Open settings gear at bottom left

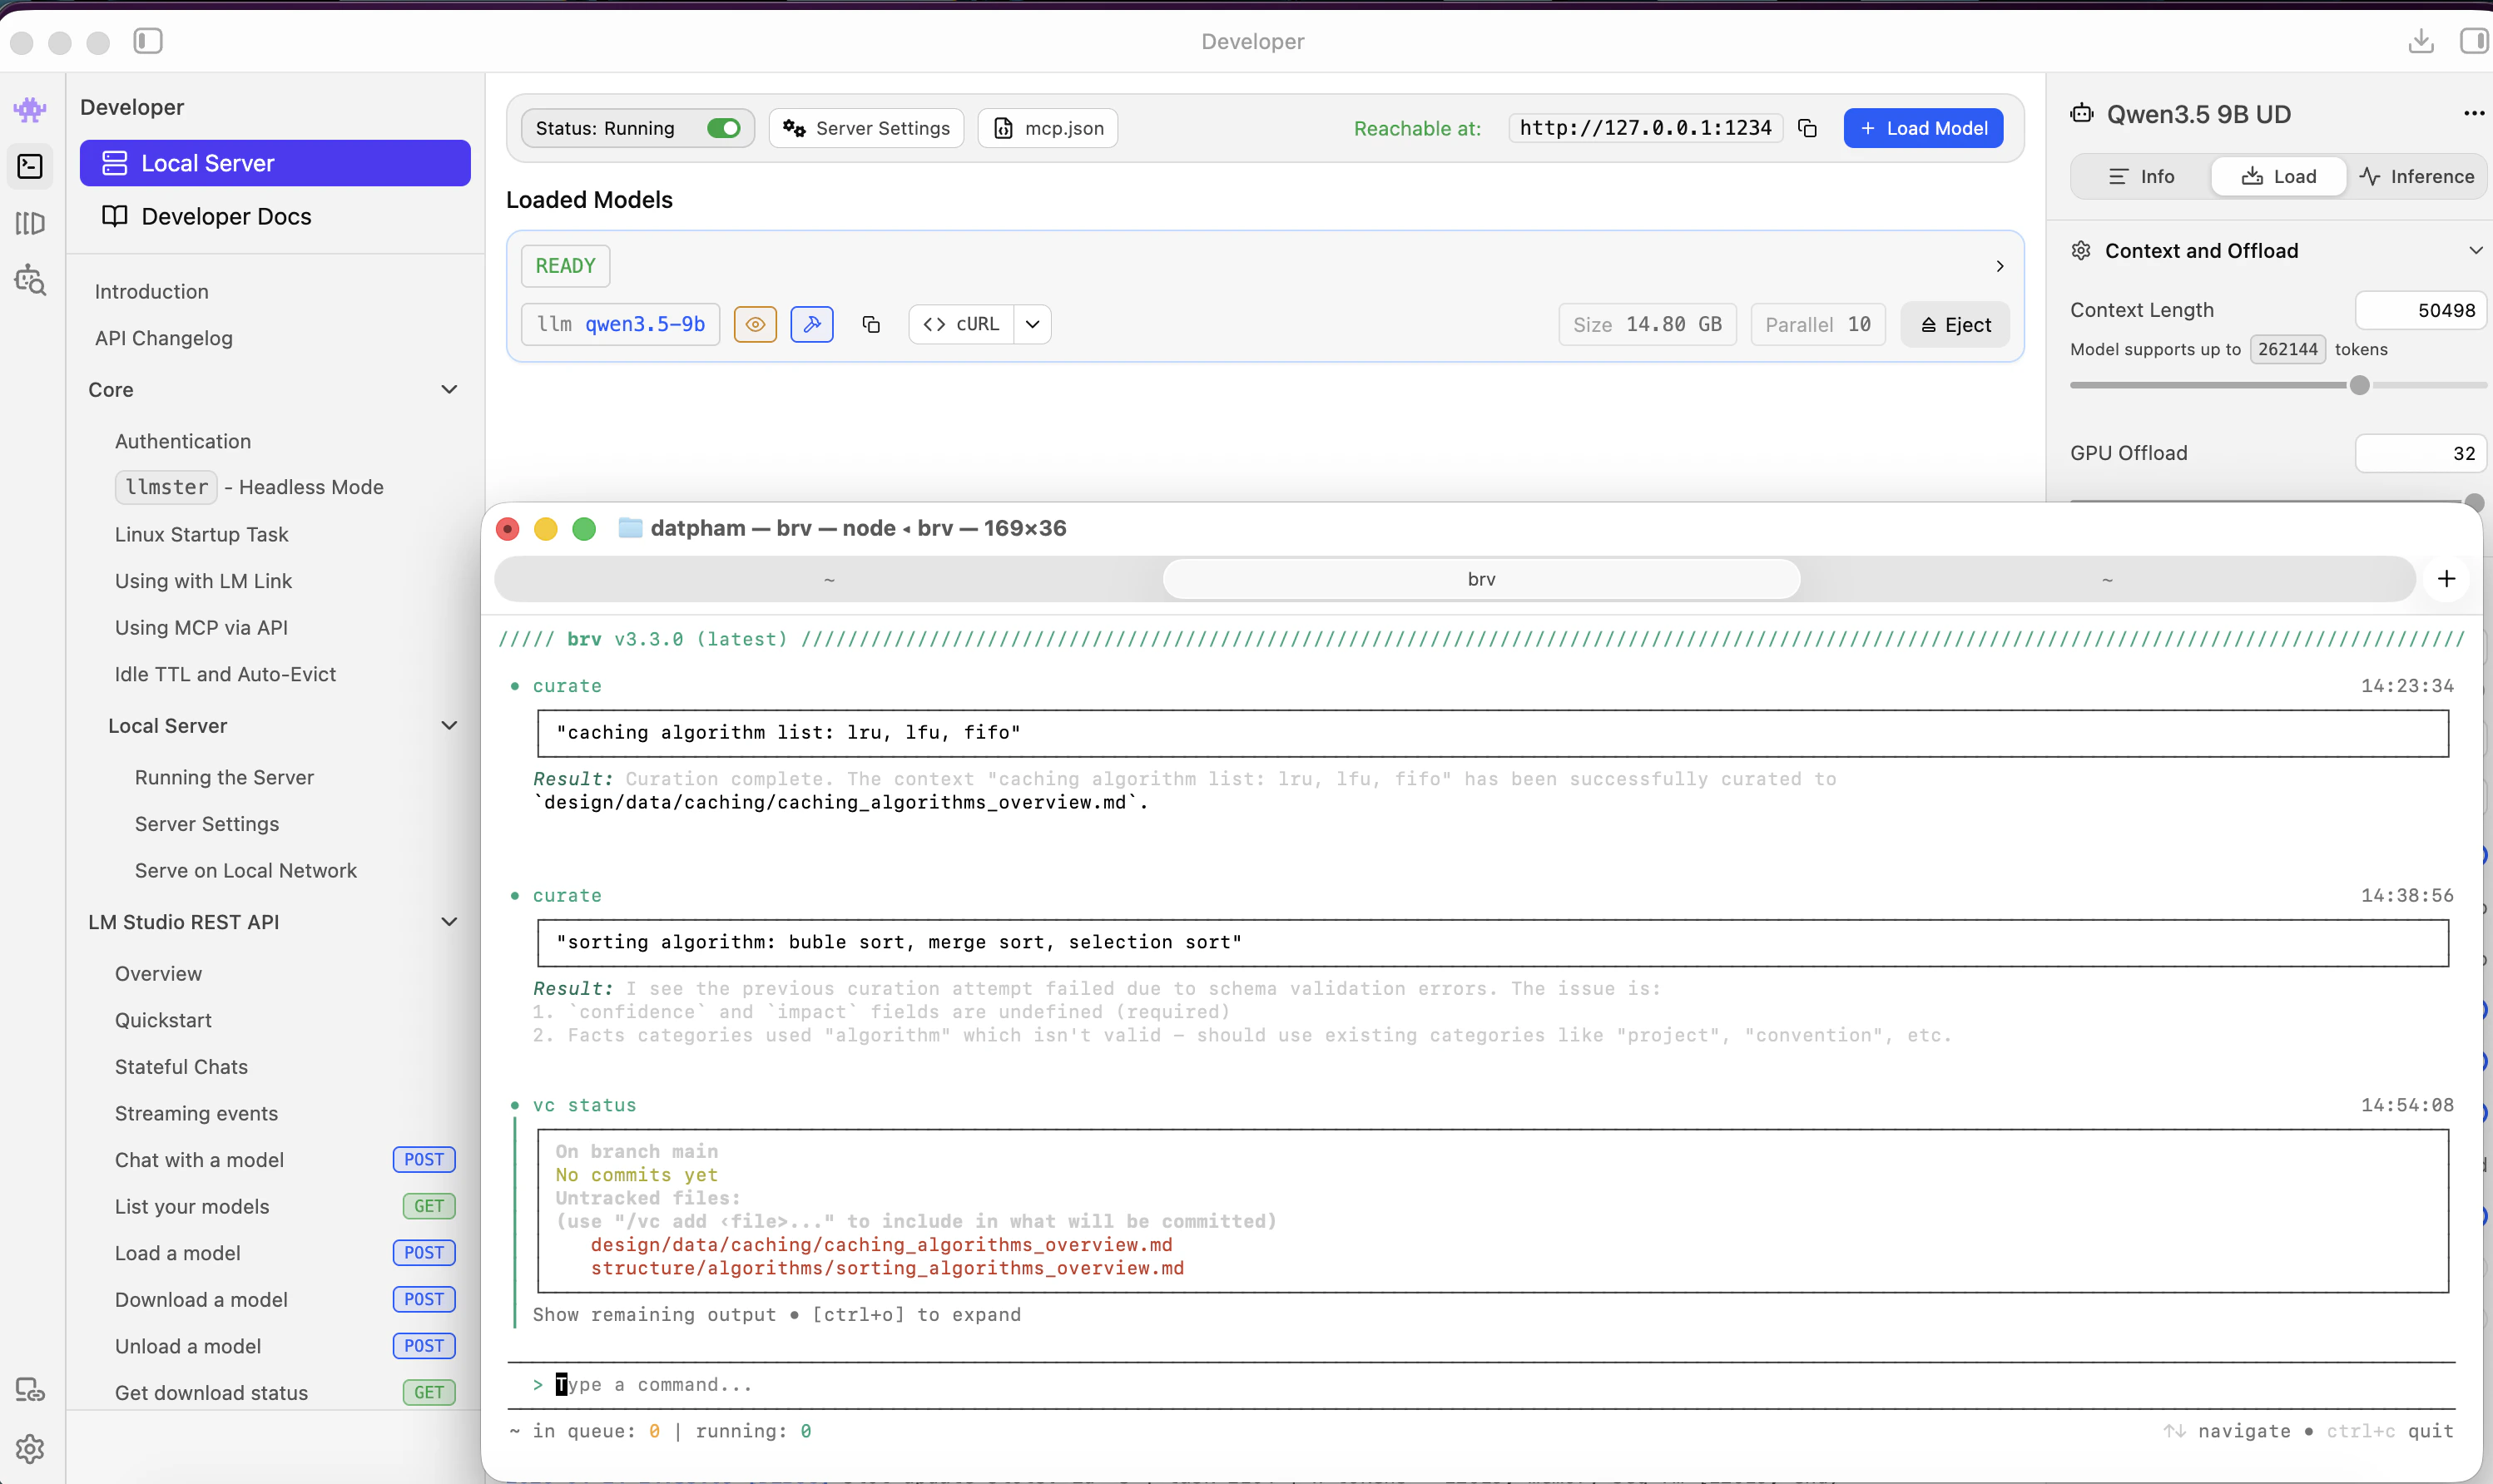pos(29,1448)
